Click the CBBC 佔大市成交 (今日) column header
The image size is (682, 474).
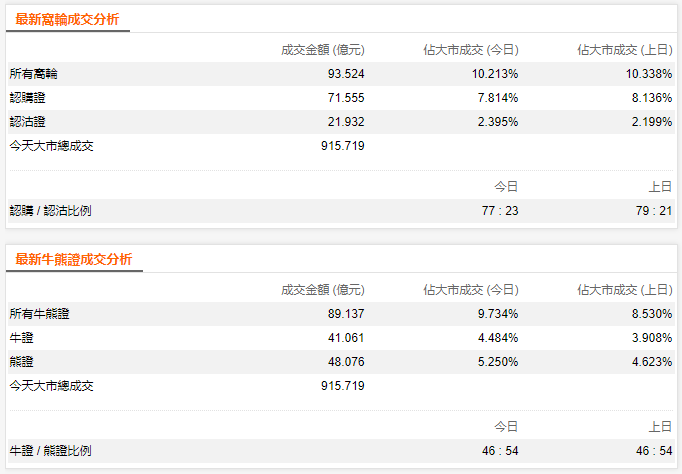(x=471, y=289)
